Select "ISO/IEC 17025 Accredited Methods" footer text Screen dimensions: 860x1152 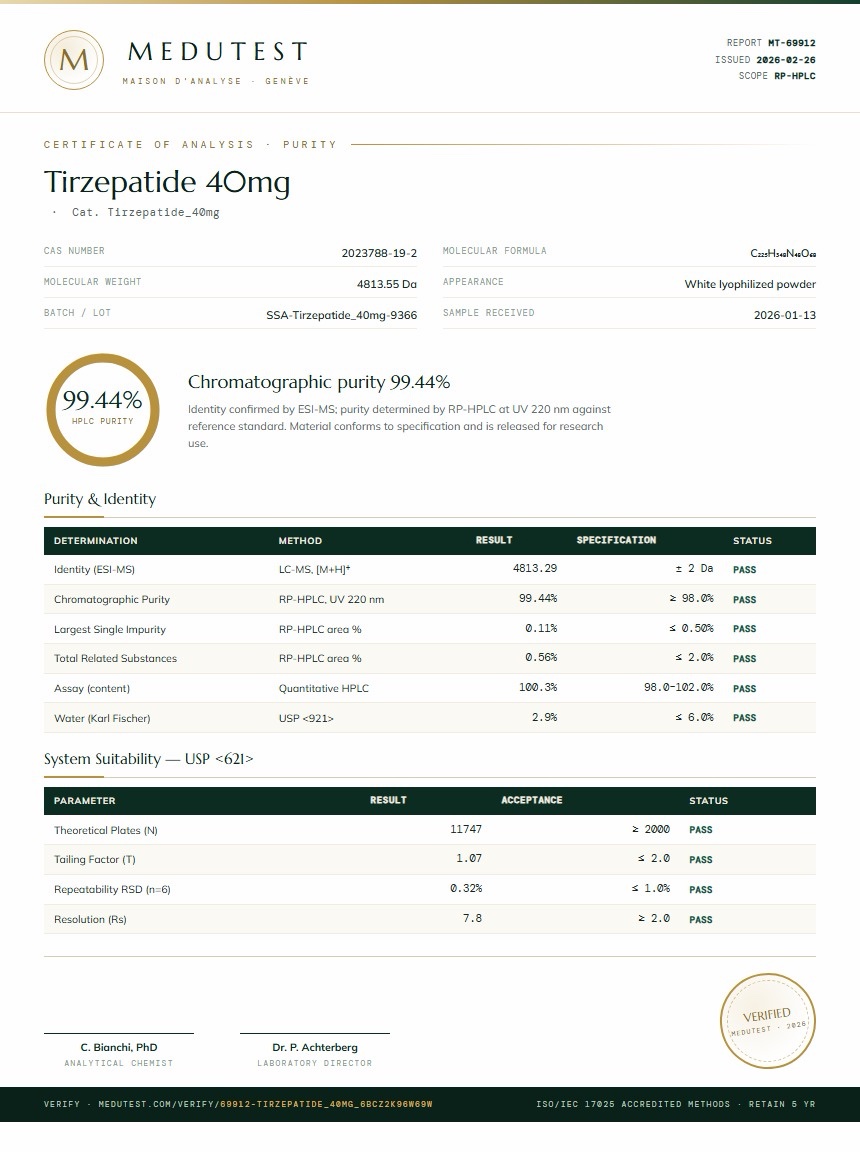(x=633, y=1104)
